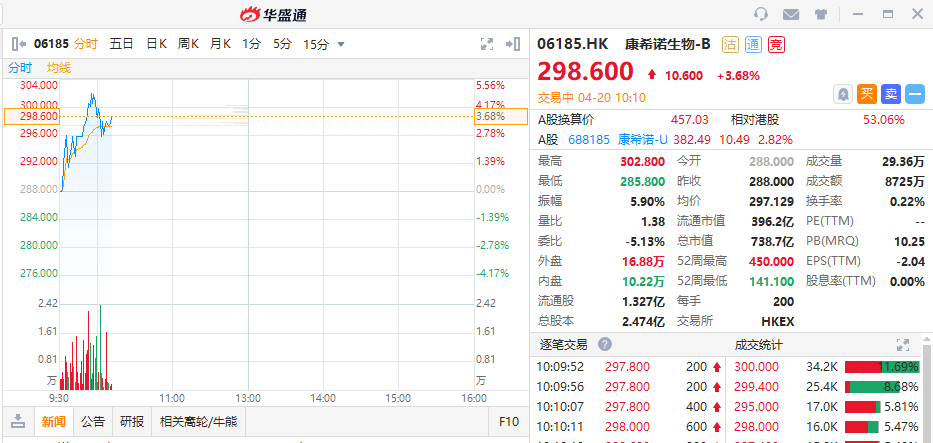Image resolution: width=933 pixels, height=443 pixels.
Task: Open the 研报 research reports tab
Action: 132,422
